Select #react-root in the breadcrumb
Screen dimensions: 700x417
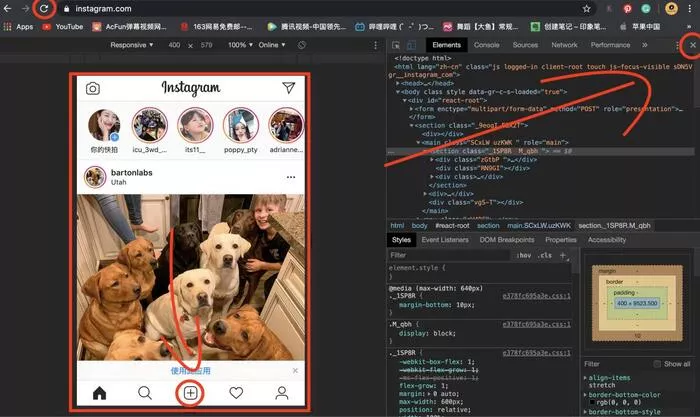pos(452,225)
